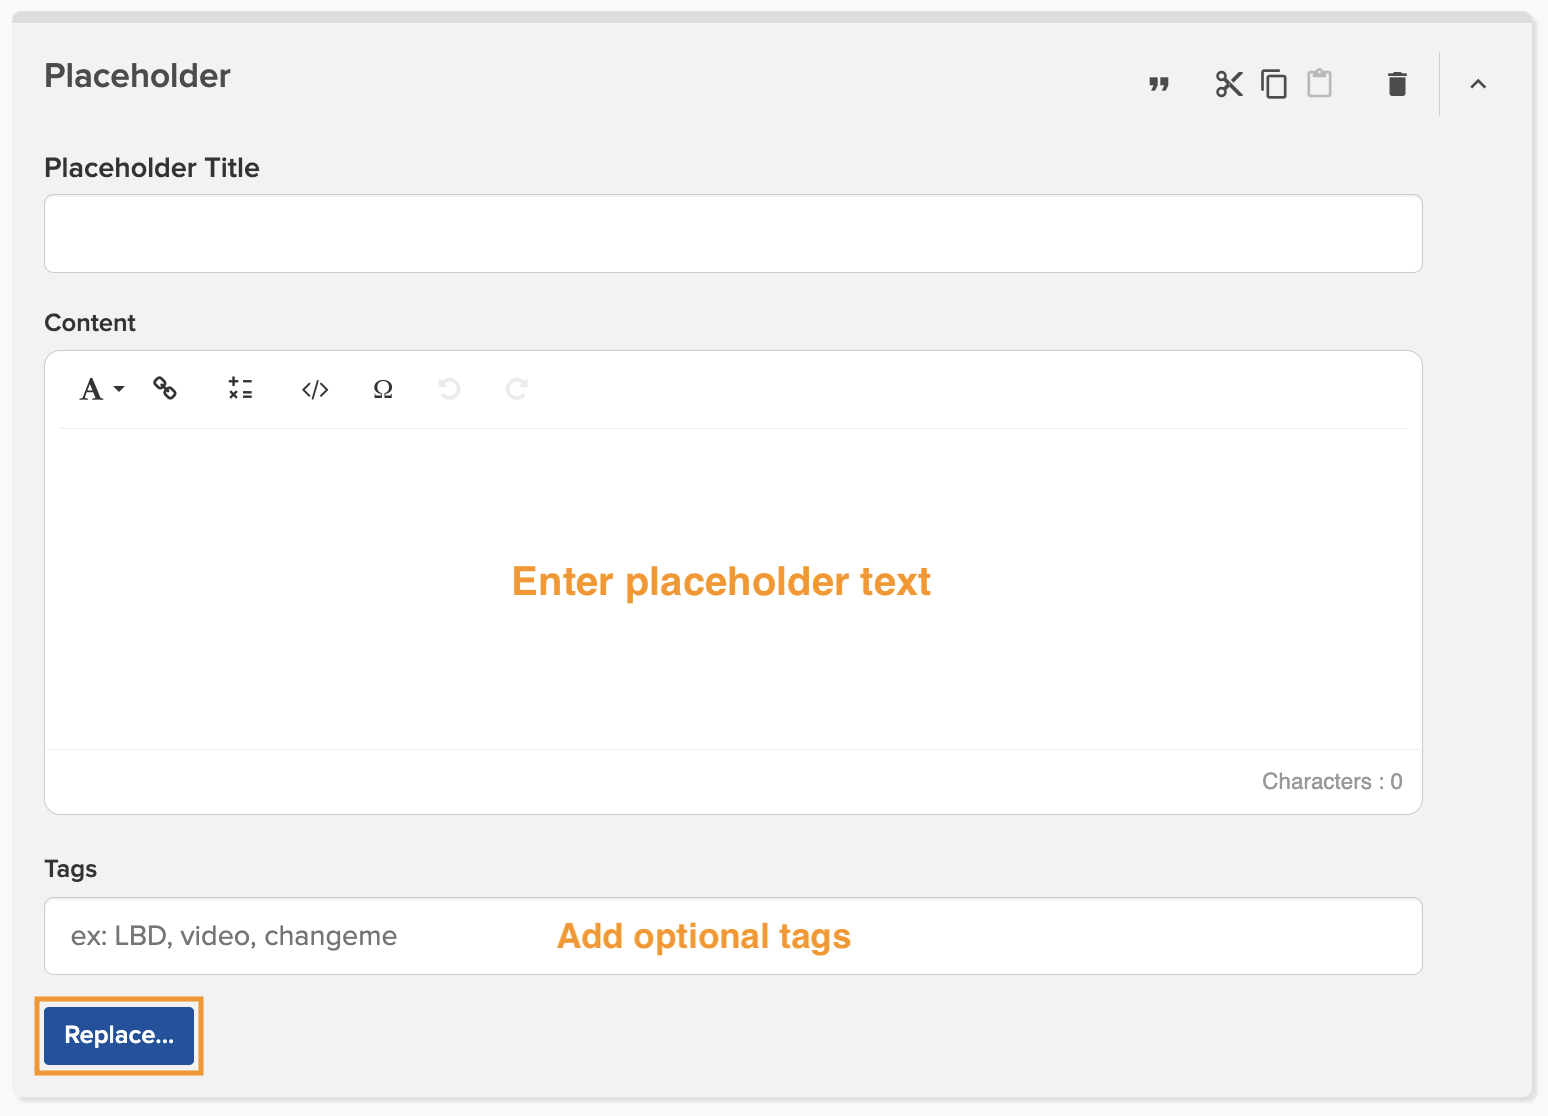Open the text formatting 'A' dropdown
The width and height of the screenshot is (1548, 1116).
click(101, 389)
